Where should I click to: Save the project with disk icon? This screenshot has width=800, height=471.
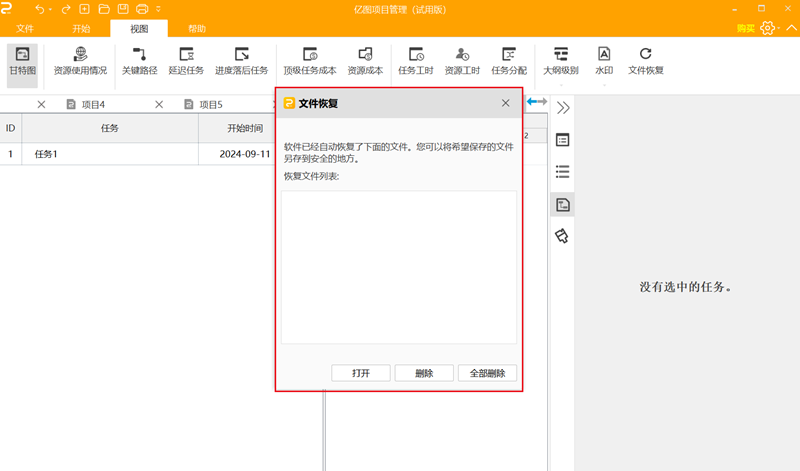(x=123, y=9)
